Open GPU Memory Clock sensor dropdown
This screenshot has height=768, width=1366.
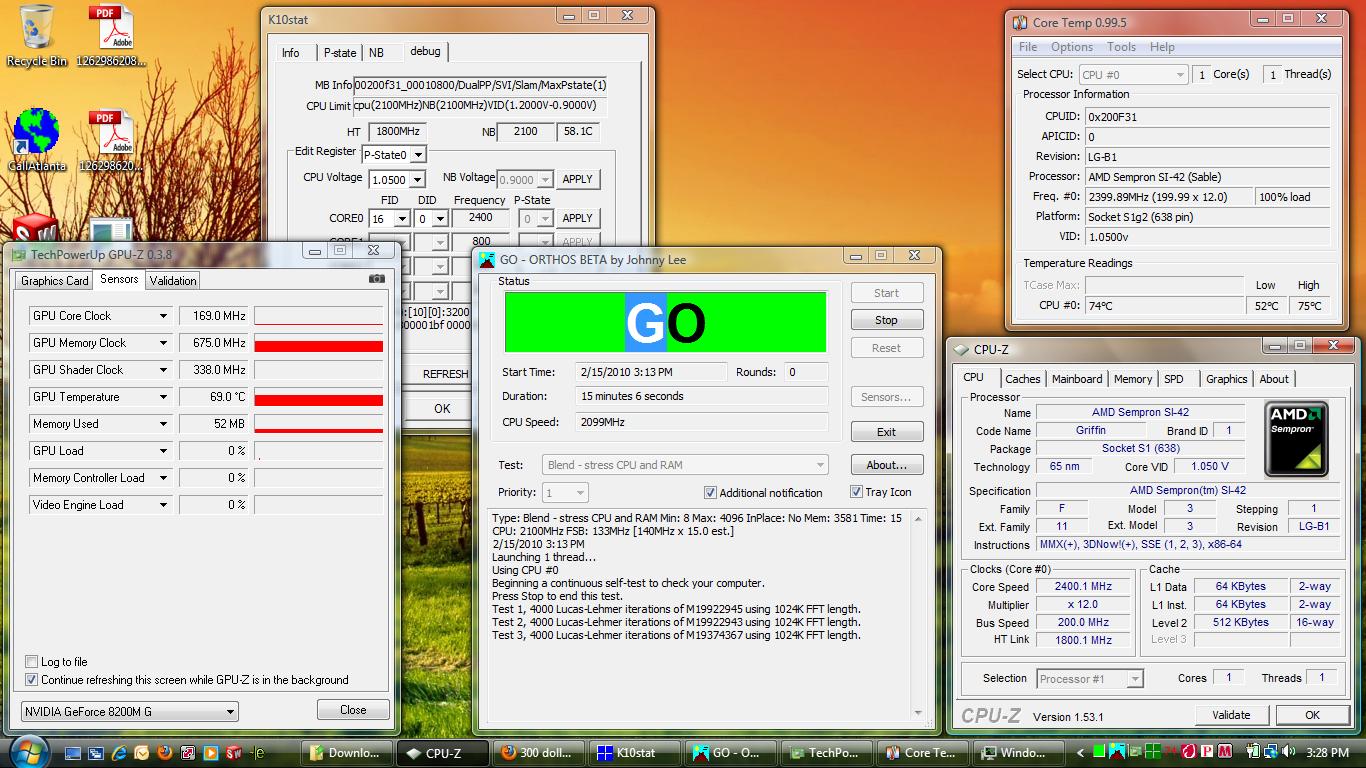tap(163, 343)
